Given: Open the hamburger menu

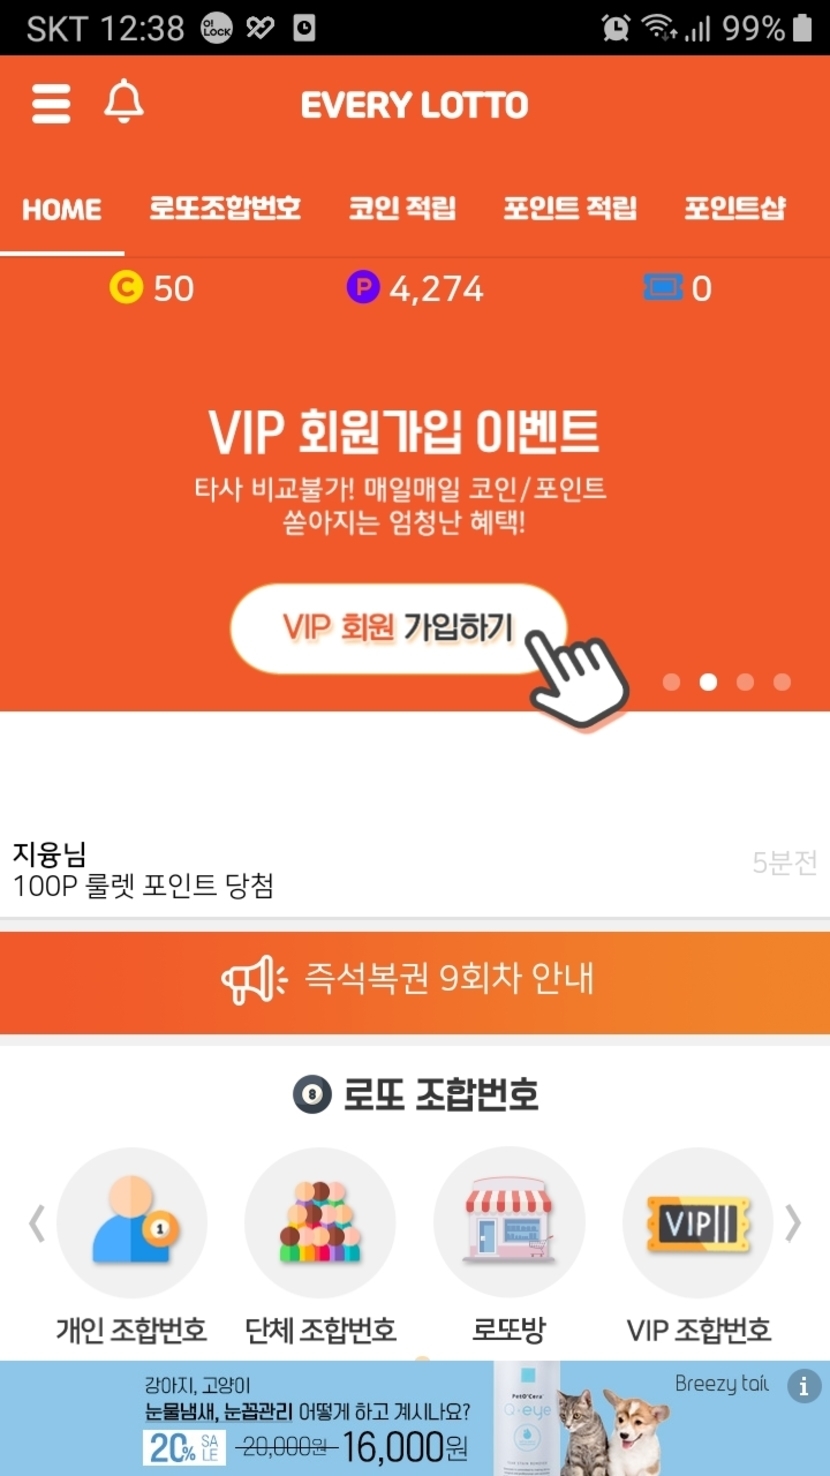Looking at the screenshot, I should pyautogui.click(x=51, y=103).
